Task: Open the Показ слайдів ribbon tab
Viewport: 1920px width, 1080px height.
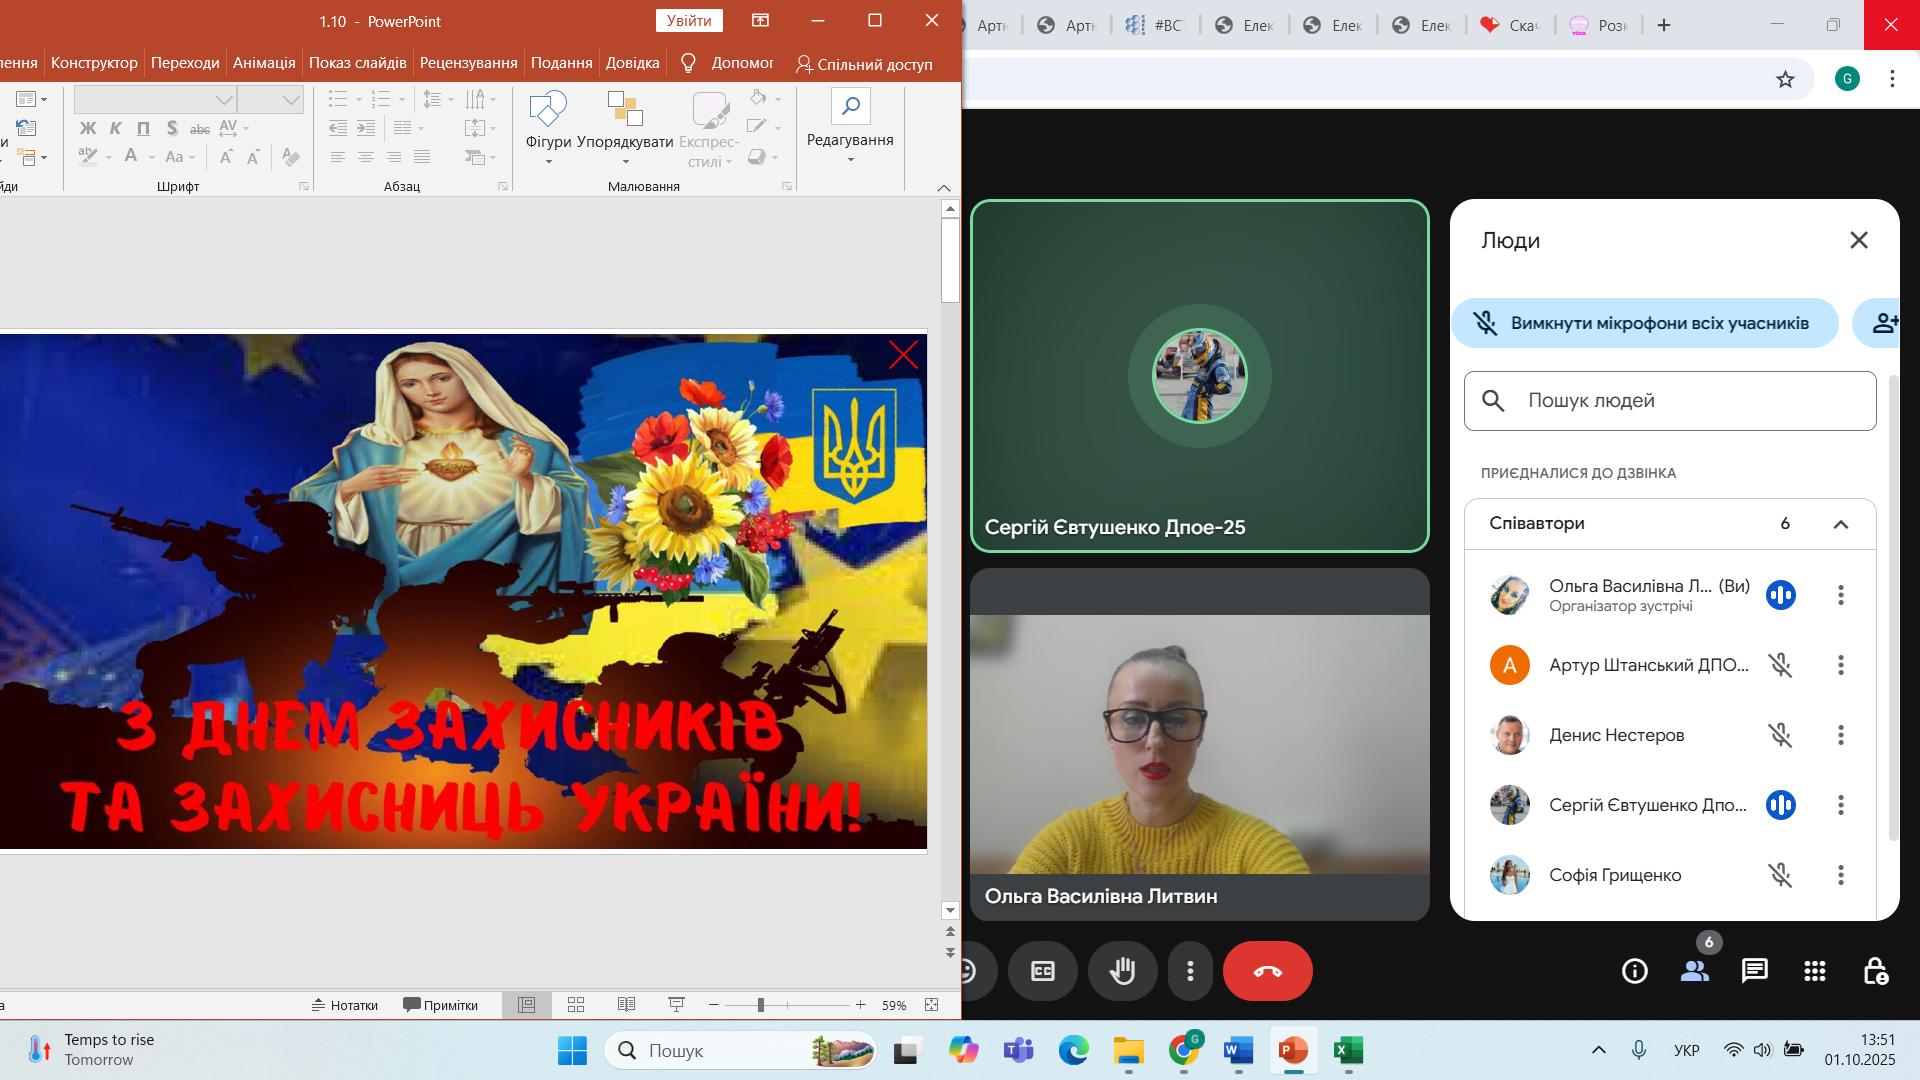Action: pyautogui.click(x=357, y=62)
